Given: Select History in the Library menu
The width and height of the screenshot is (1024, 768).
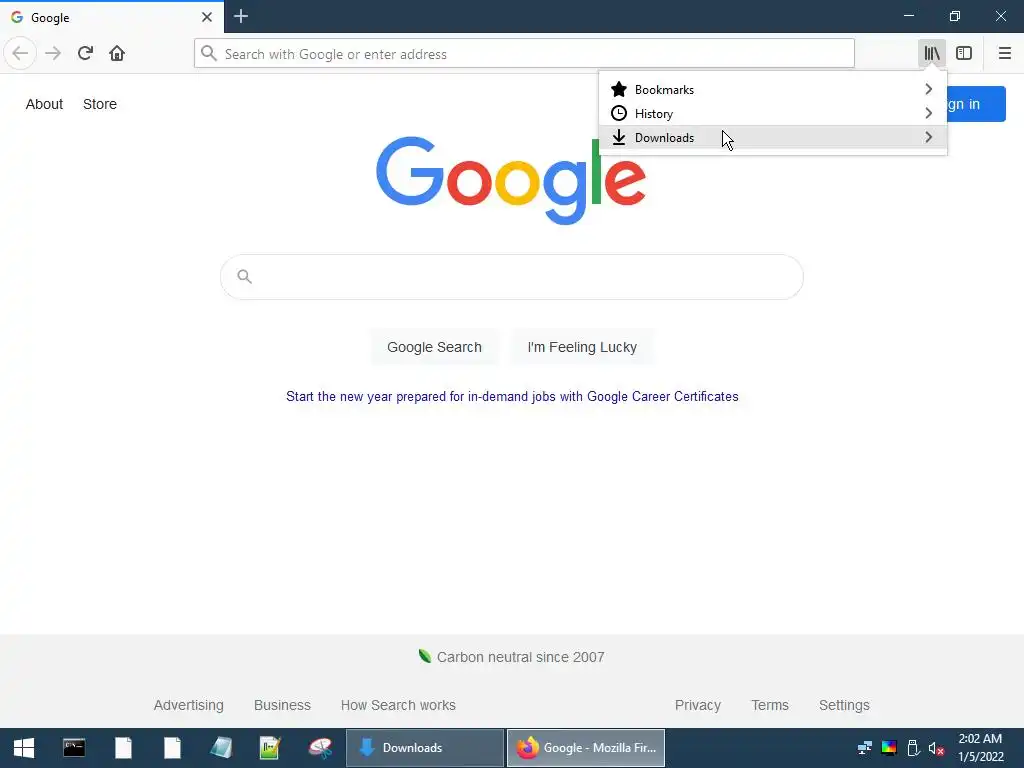Looking at the screenshot, I should [x=773, y=114].
